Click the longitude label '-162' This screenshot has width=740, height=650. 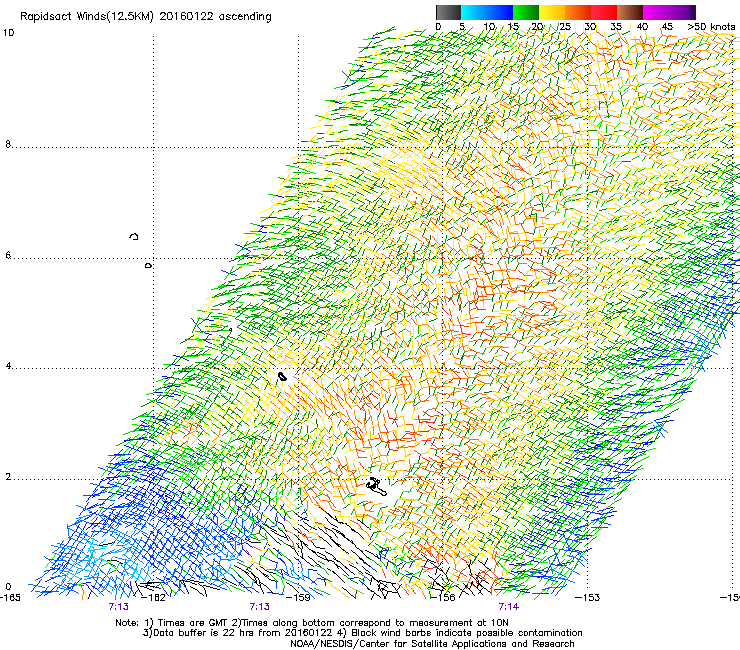coord(155,597)
